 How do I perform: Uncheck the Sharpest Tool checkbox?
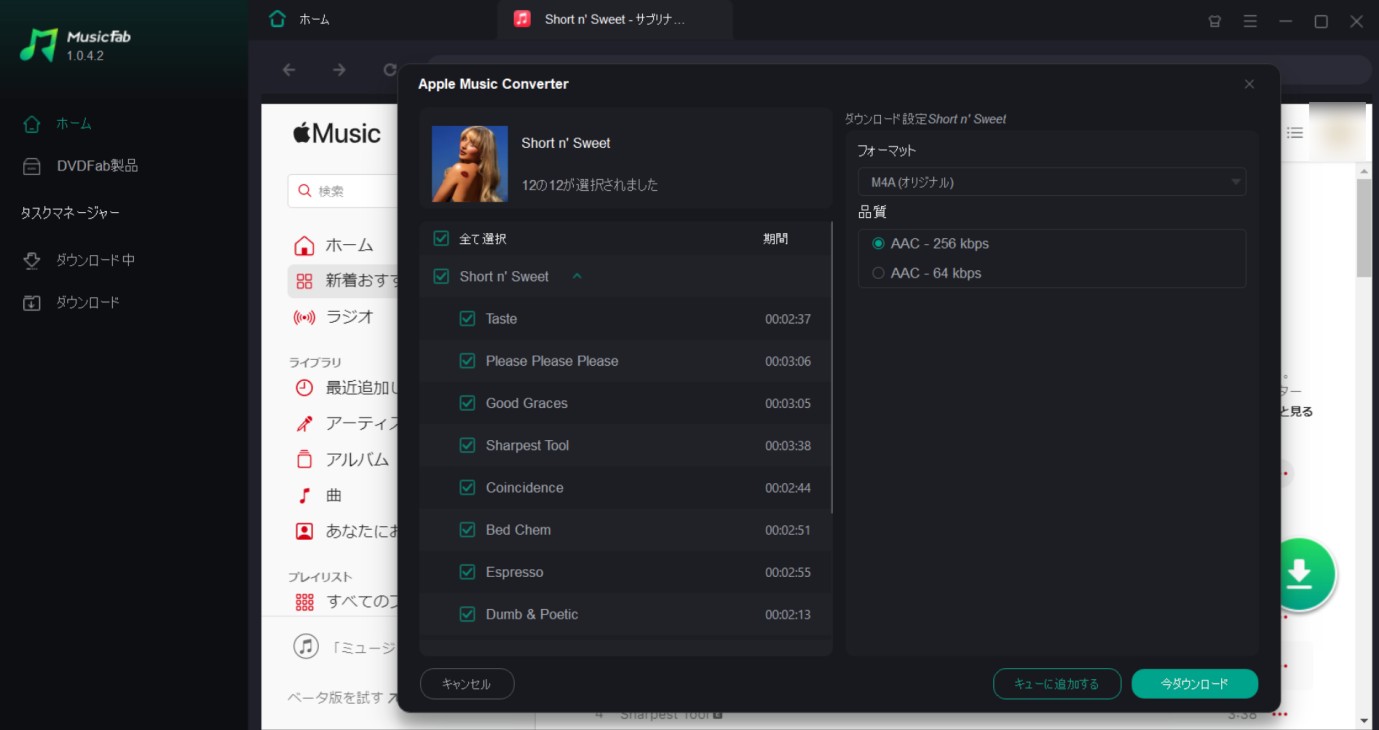[x=467, y=445]
